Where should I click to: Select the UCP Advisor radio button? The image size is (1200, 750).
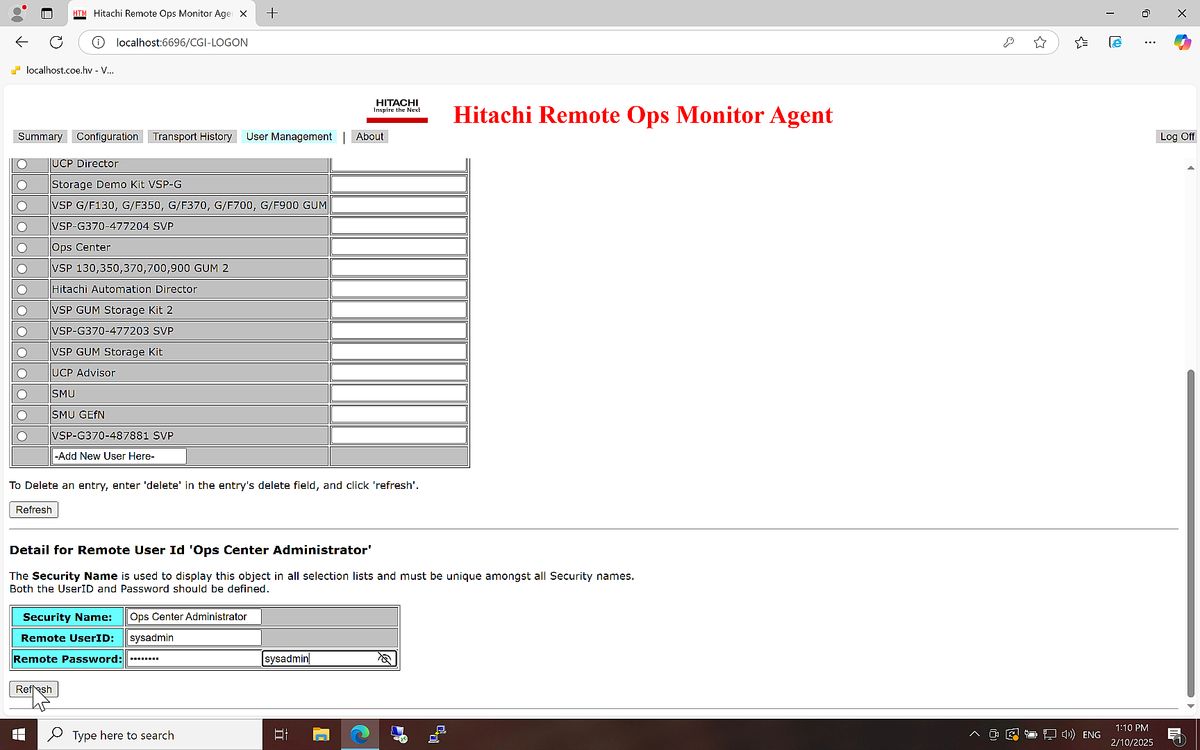click(x=22, y=373)
